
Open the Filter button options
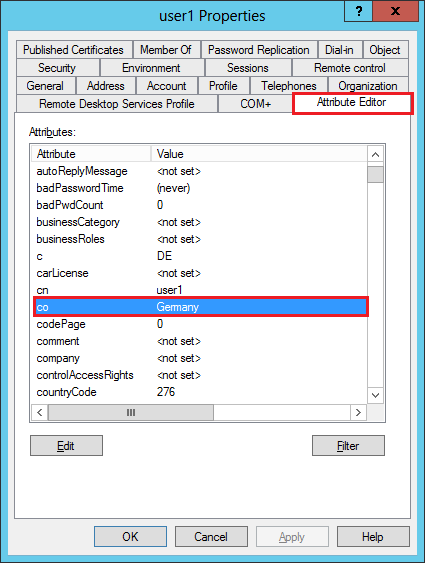click(348, 446)
